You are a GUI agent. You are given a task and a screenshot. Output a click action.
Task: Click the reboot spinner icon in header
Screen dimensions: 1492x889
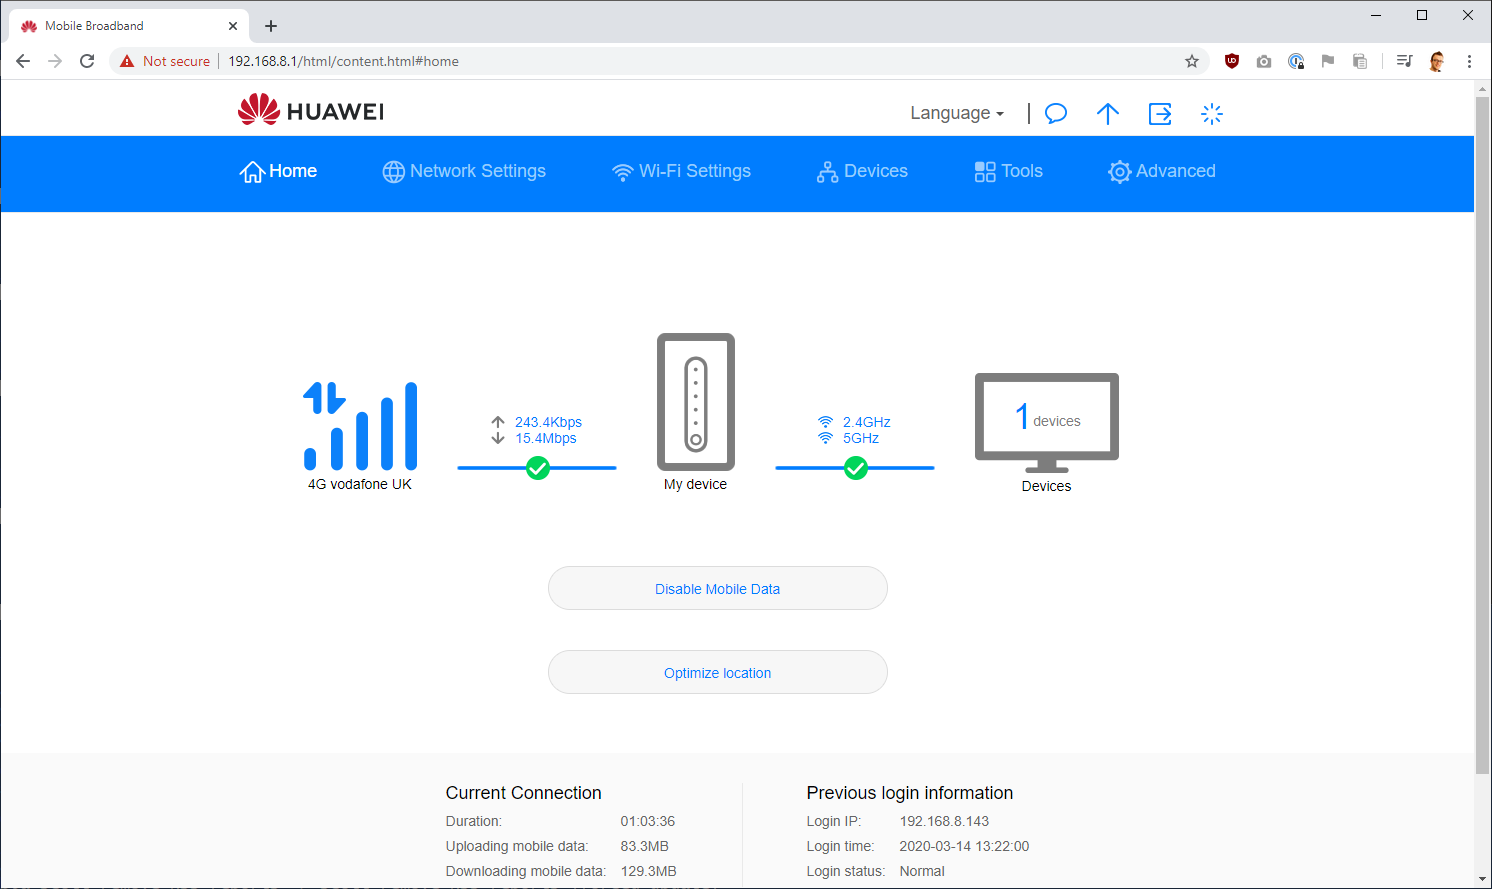1212,114
